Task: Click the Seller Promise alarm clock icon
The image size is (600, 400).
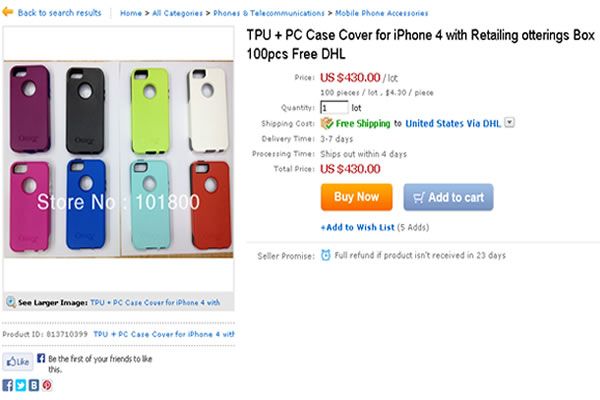Action: coord(325,255)
